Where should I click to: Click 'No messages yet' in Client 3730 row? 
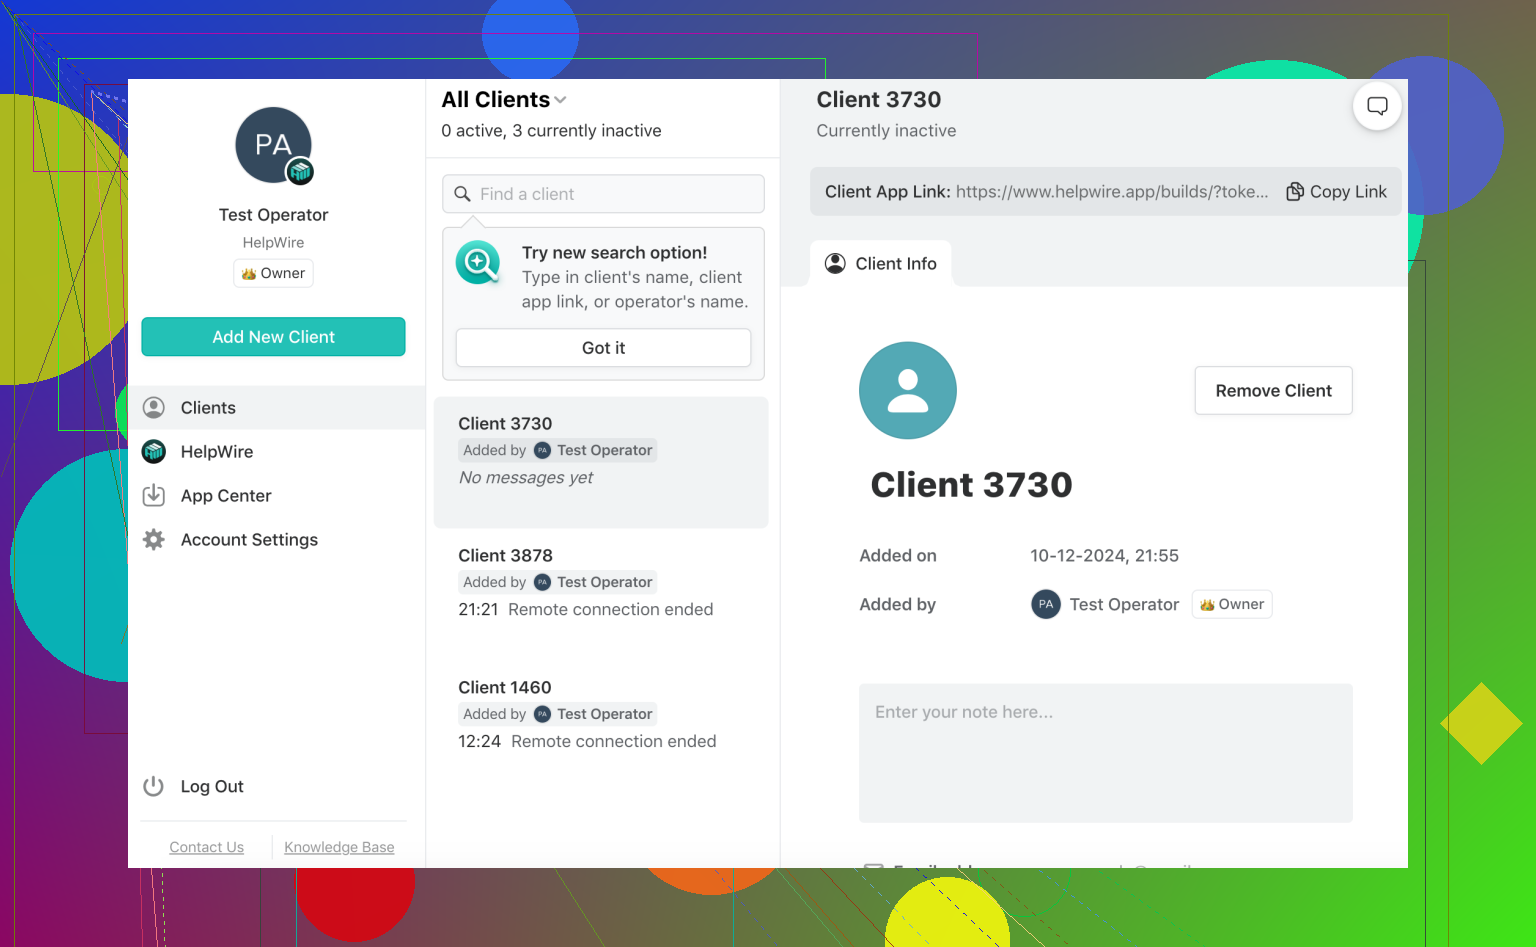[x=526, y=478]
